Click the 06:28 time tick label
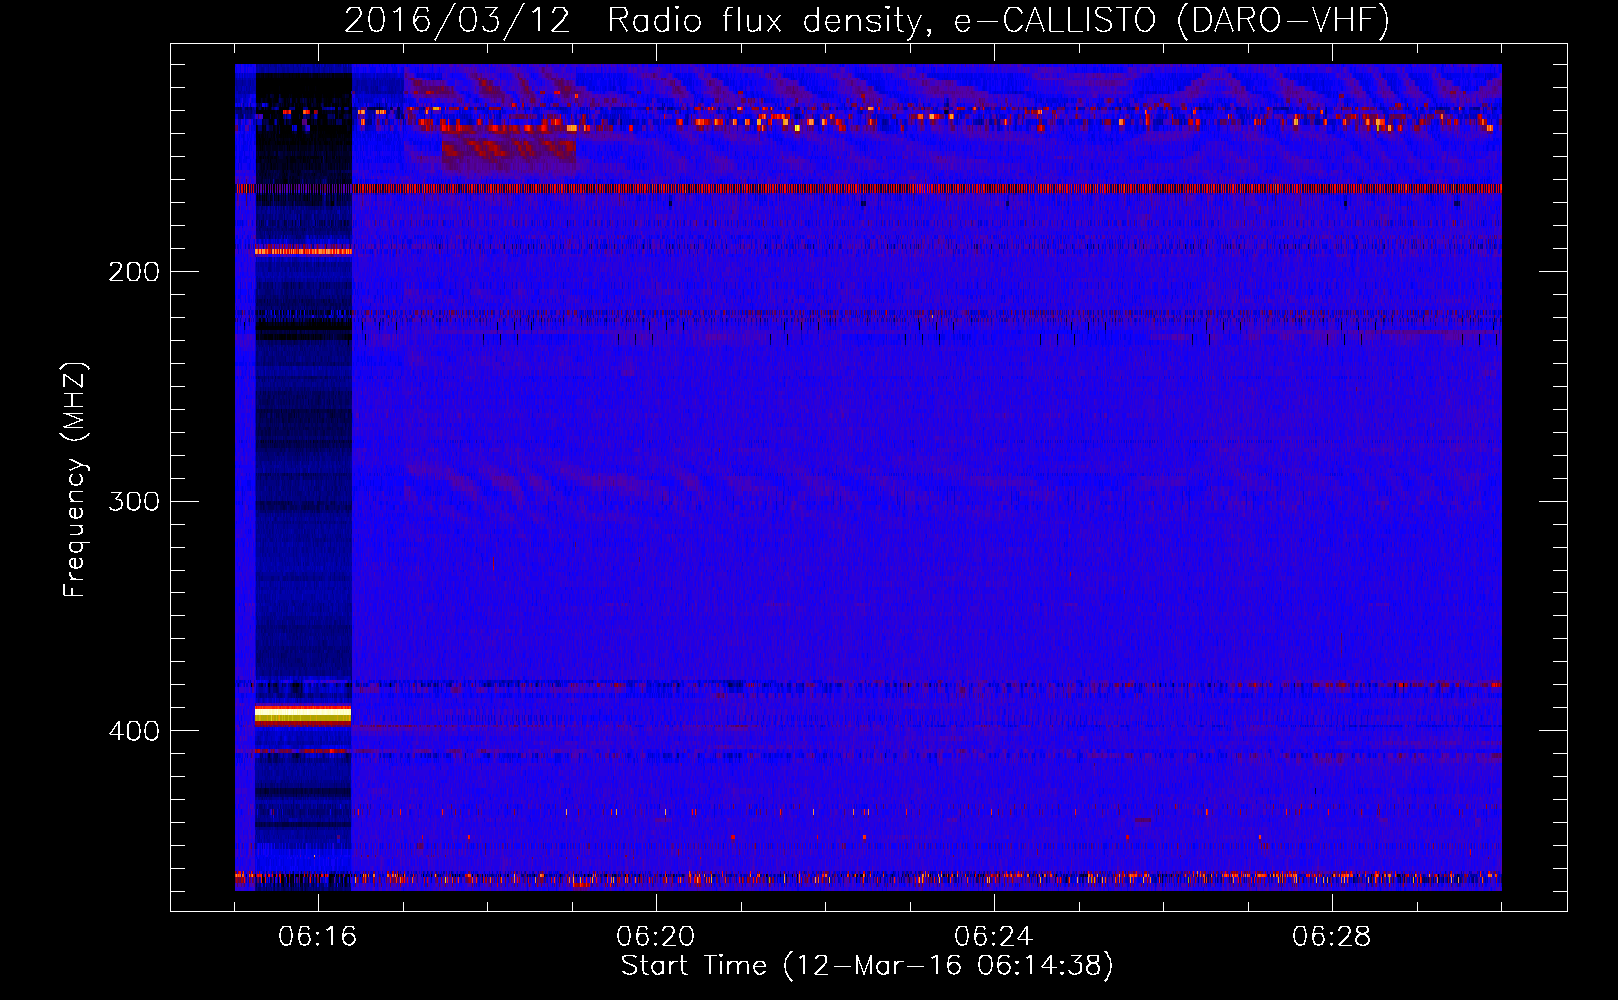Screen dimensions: 1618x1000 1332,937
